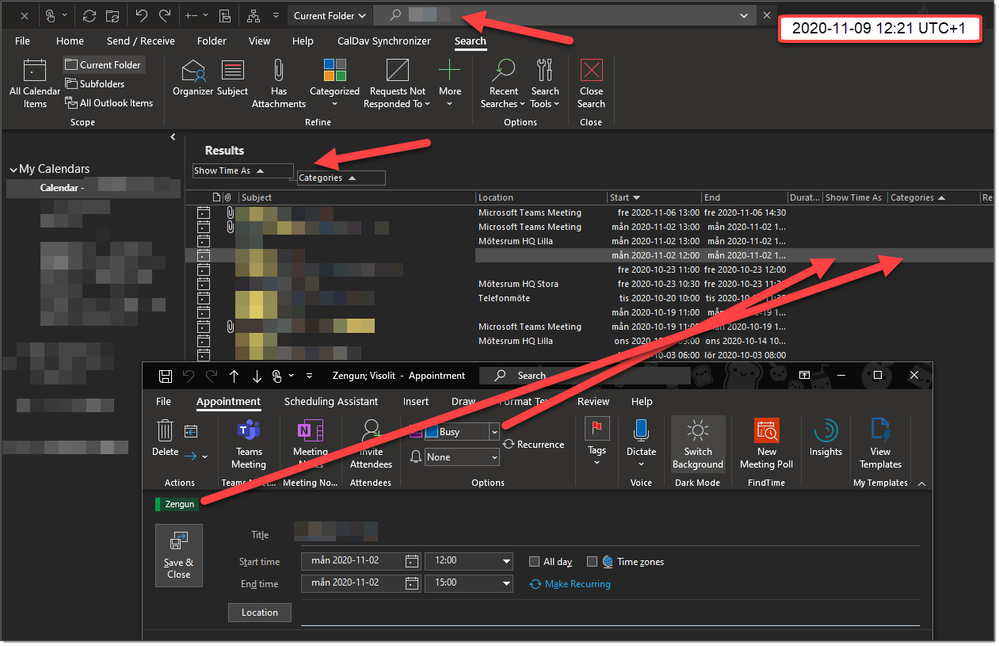Enable the Time zones checkbox
Viewport: 999px width, 646px height.
[x=592, y=562]
